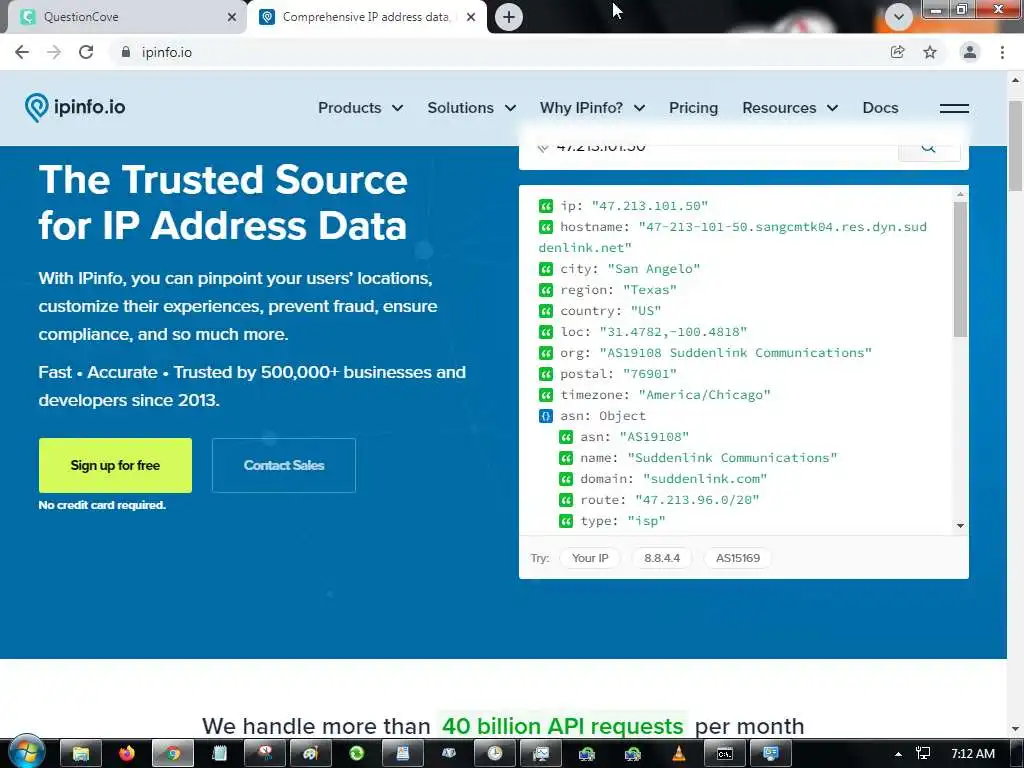Click the IP search magnifier button
Screen dimensions: 1024x768
(x=929, y=149)
